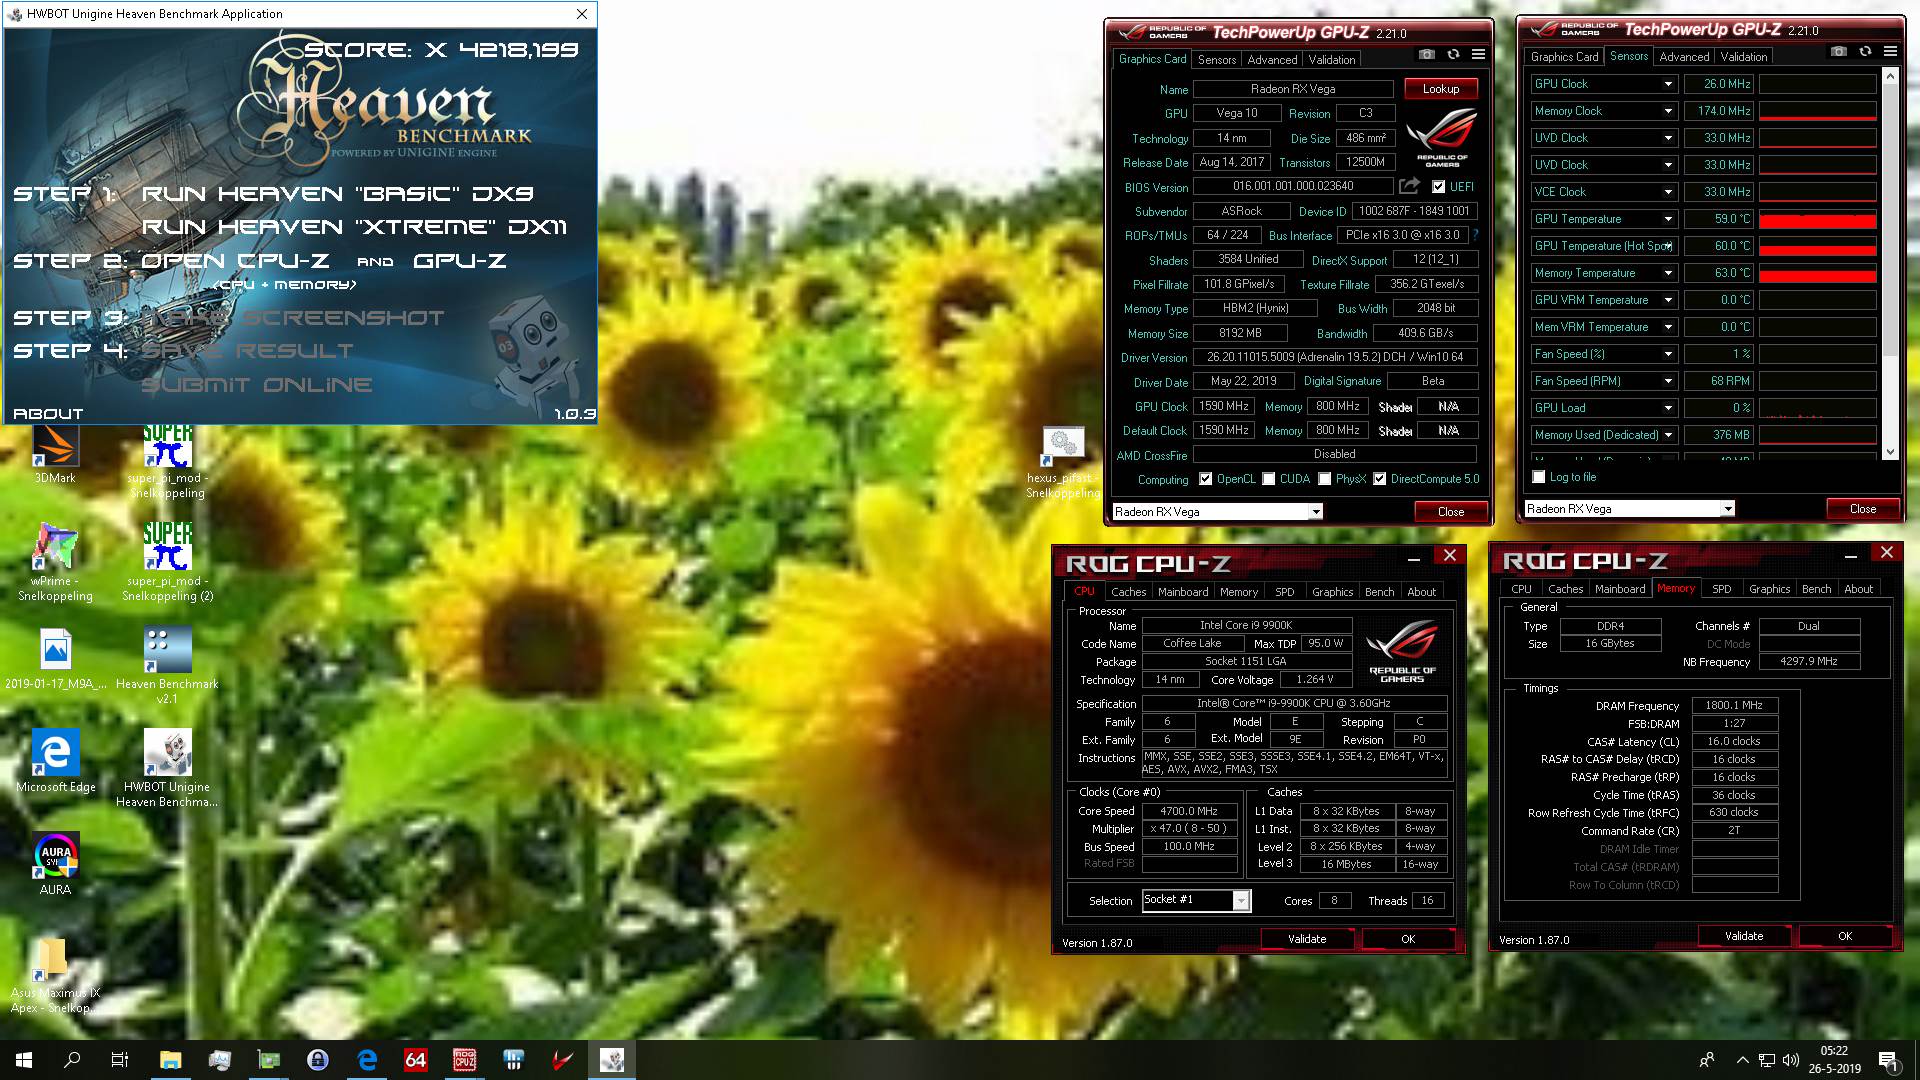Open Windows search on the taskbar
Image resolution: width=1920 pixels, height=1080 pixels.
pyautogui.click(x=72, y=1060)
